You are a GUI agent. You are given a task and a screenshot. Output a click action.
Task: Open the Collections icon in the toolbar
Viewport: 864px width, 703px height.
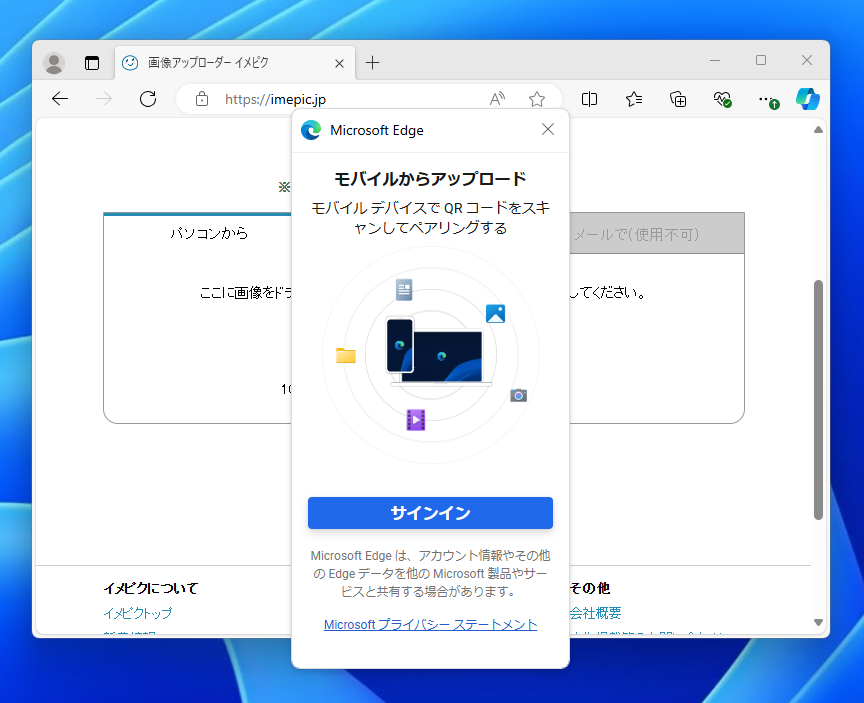(x=678, y=99)
